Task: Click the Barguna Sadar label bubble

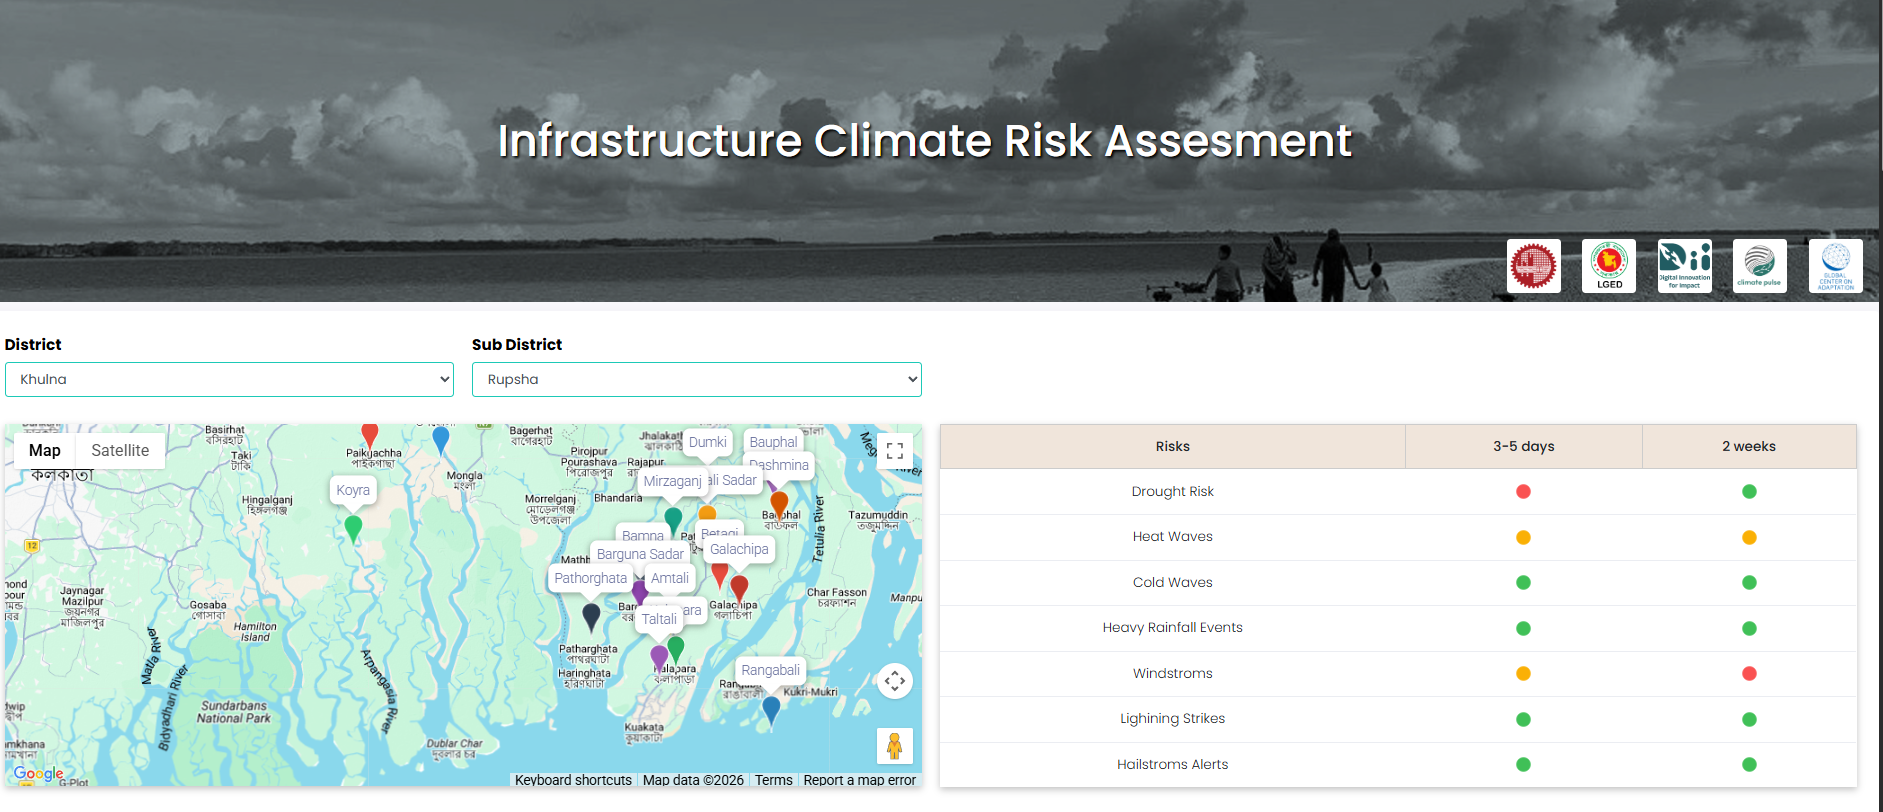Action: click(x=640, y=554)
